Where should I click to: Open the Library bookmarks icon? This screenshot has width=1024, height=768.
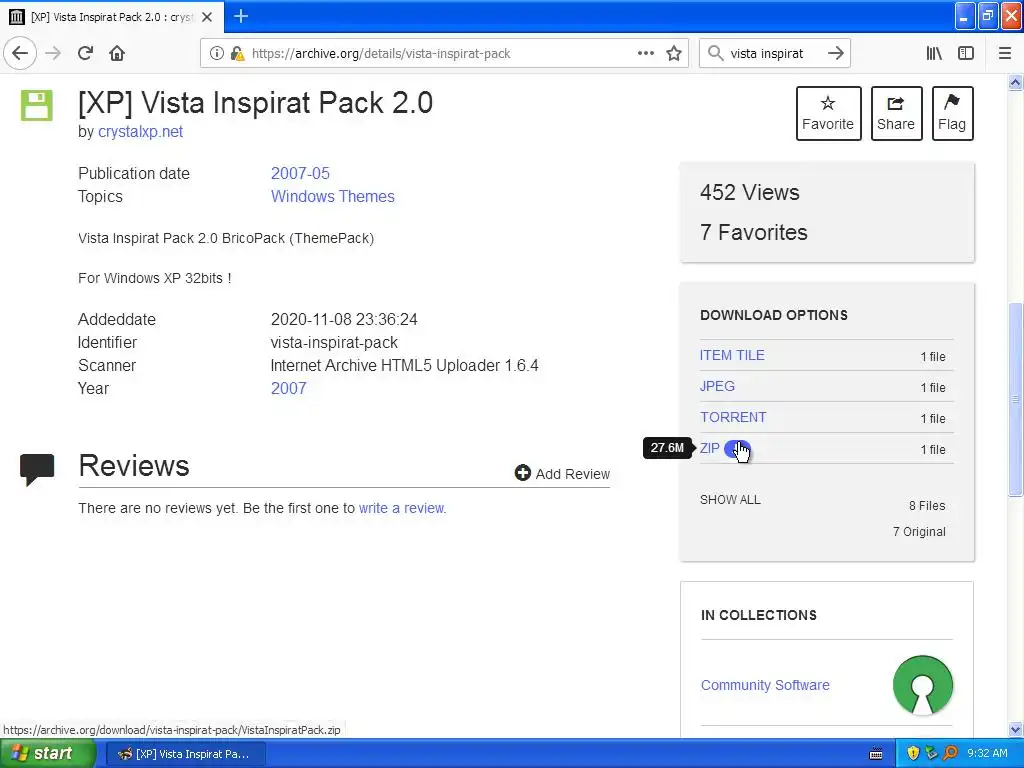point(934,54)
